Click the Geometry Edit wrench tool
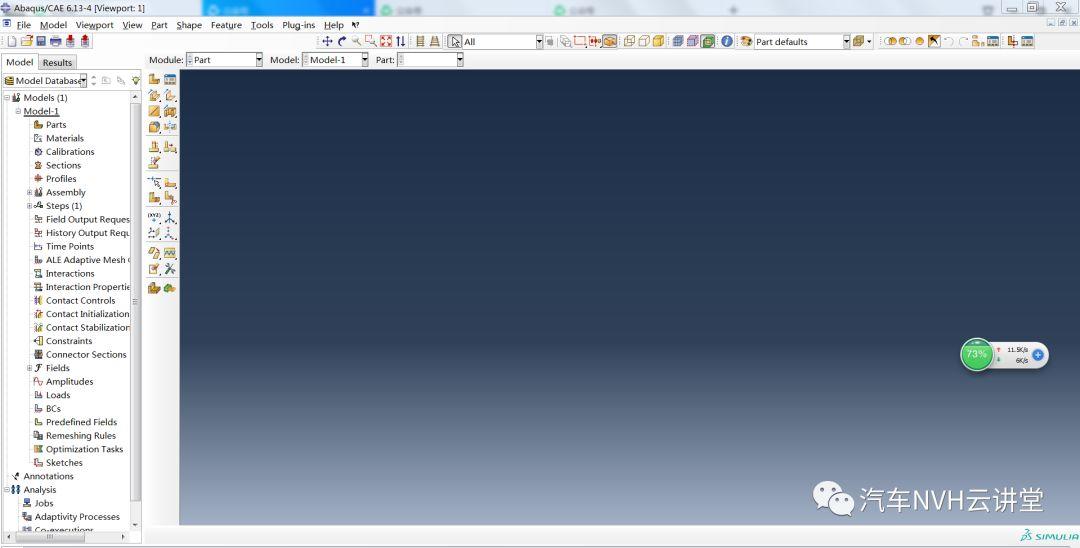The height and width of the screenshot is (548, 1080). coord(170,268)
